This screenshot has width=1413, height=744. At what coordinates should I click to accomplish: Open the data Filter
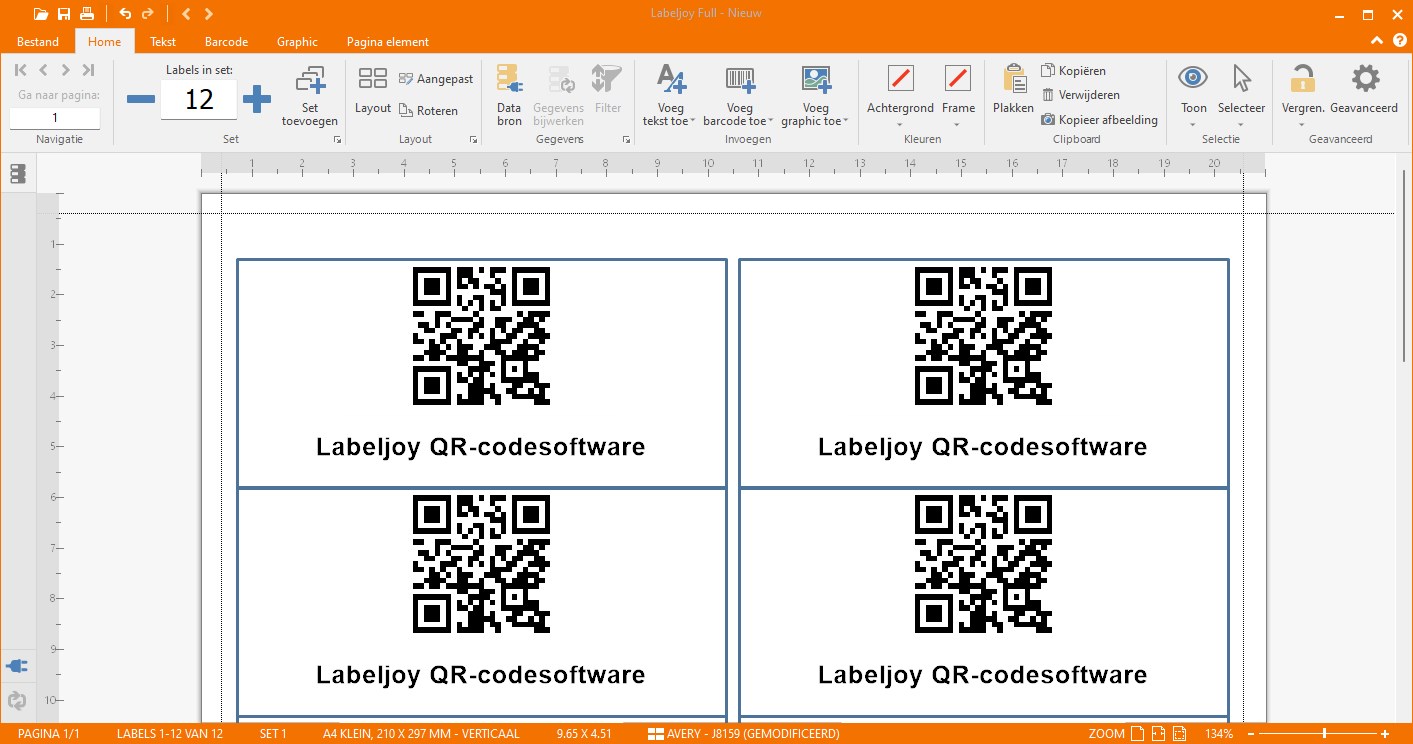607,90
